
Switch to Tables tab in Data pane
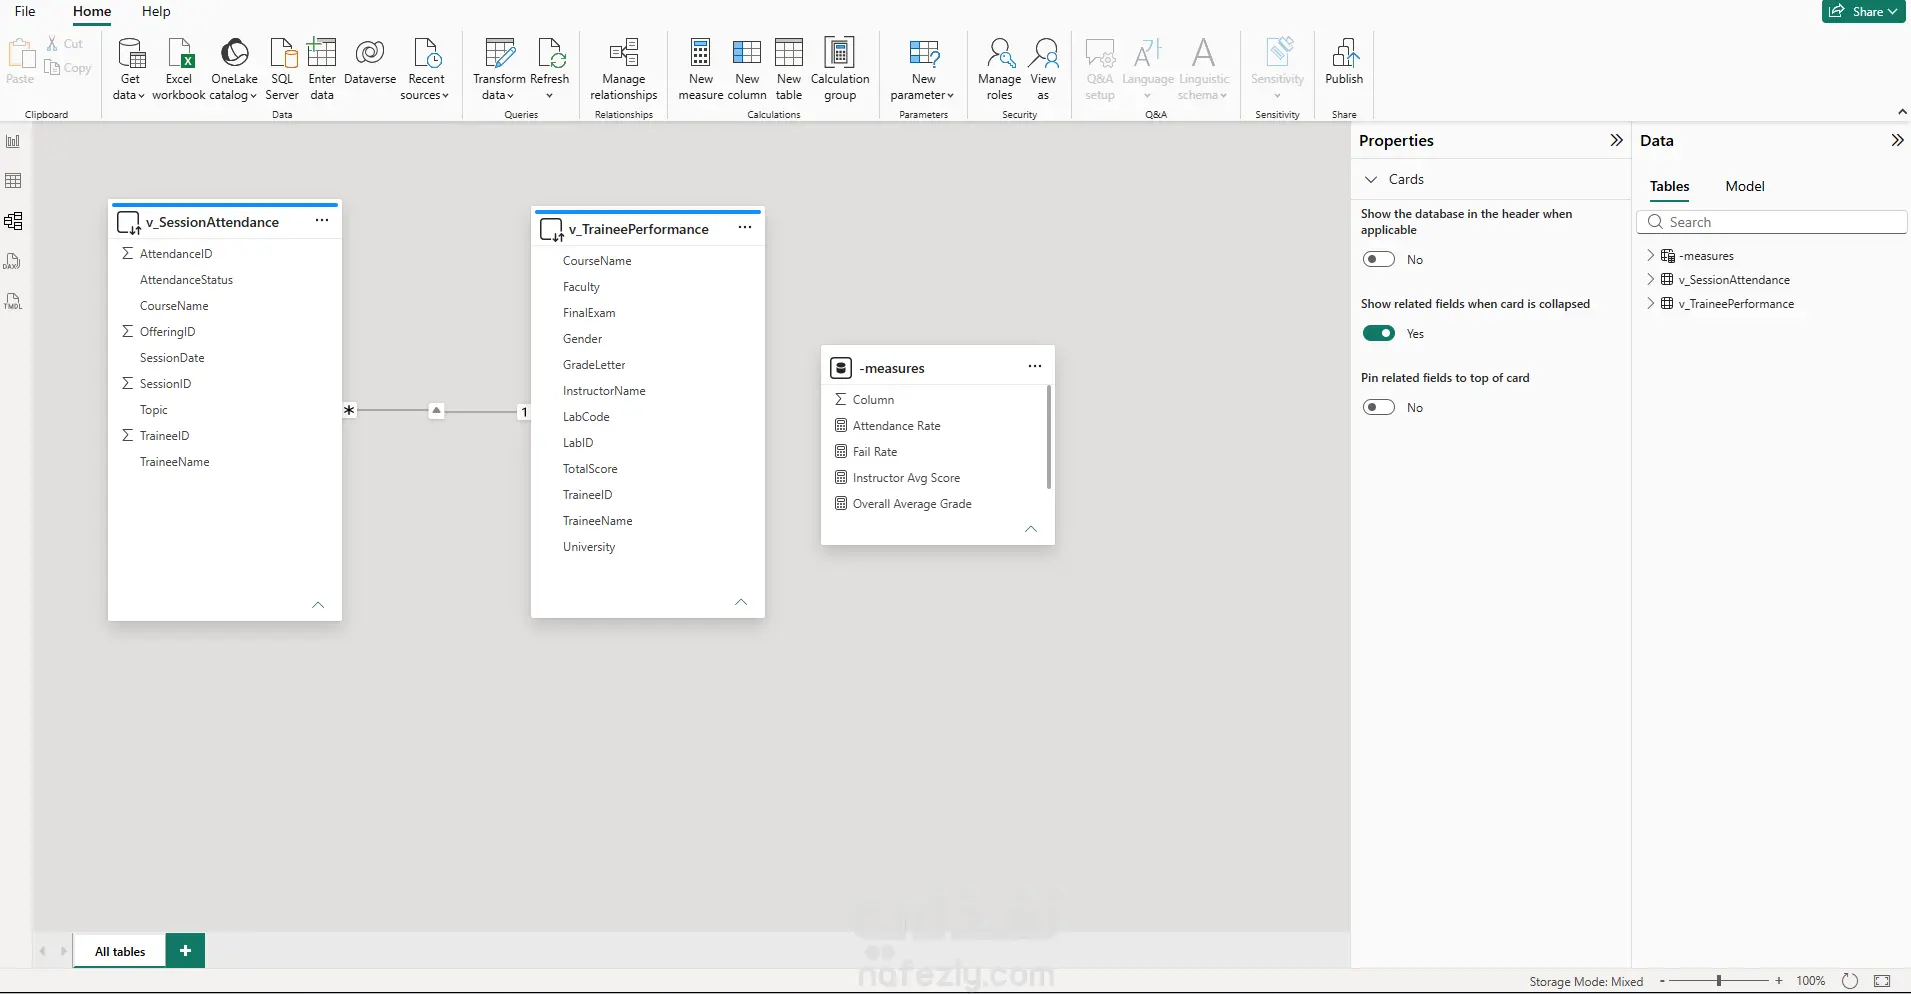click(1669, 186)
